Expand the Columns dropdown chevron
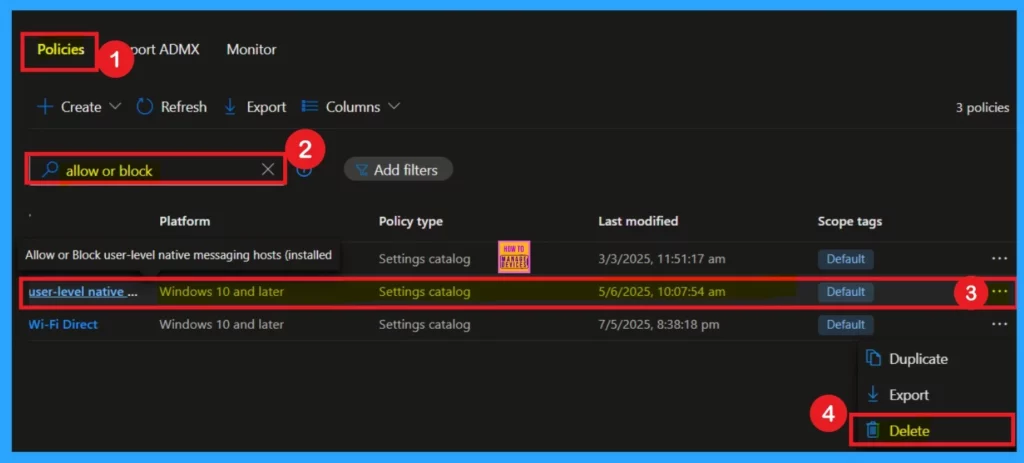 (394, 106)
